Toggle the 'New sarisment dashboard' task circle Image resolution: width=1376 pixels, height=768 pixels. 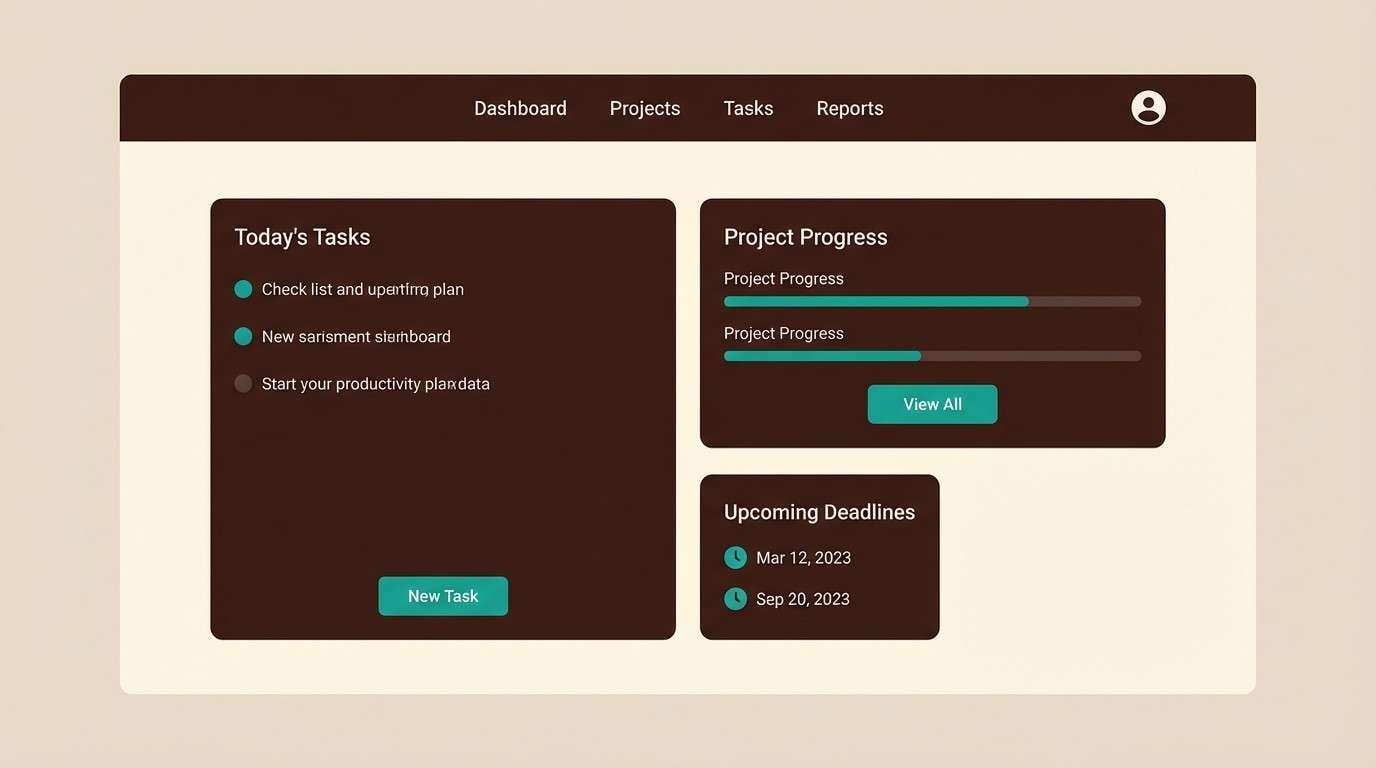tap(243, 336)
